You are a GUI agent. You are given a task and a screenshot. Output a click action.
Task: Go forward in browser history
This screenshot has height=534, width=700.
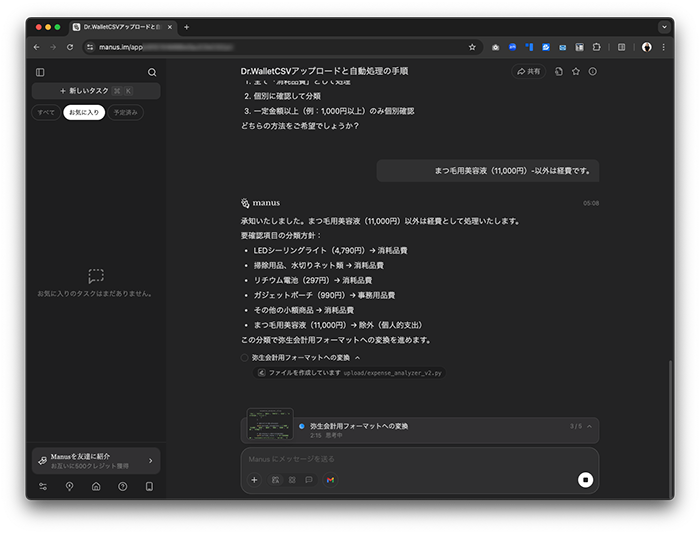53,47
